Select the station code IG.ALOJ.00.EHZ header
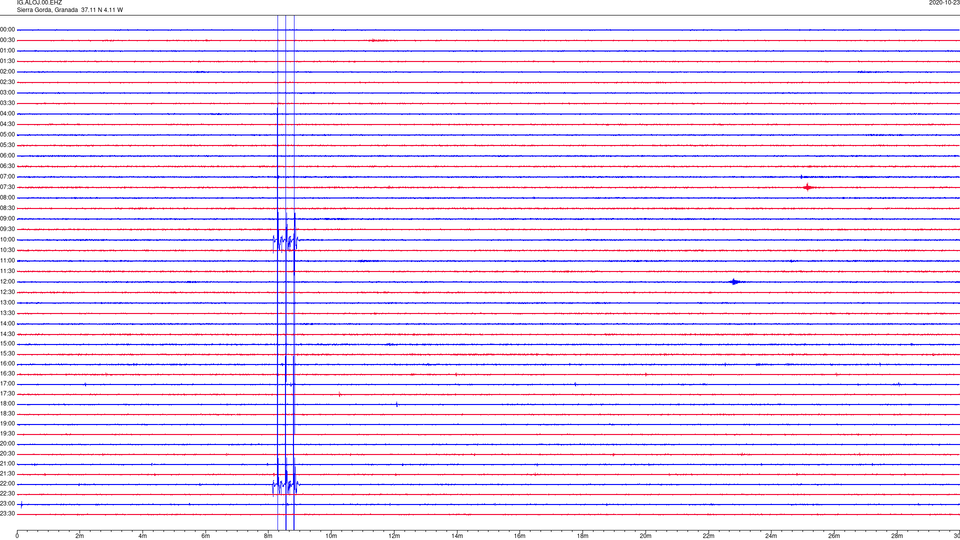 pyautogui.click(x=39, y=3)
